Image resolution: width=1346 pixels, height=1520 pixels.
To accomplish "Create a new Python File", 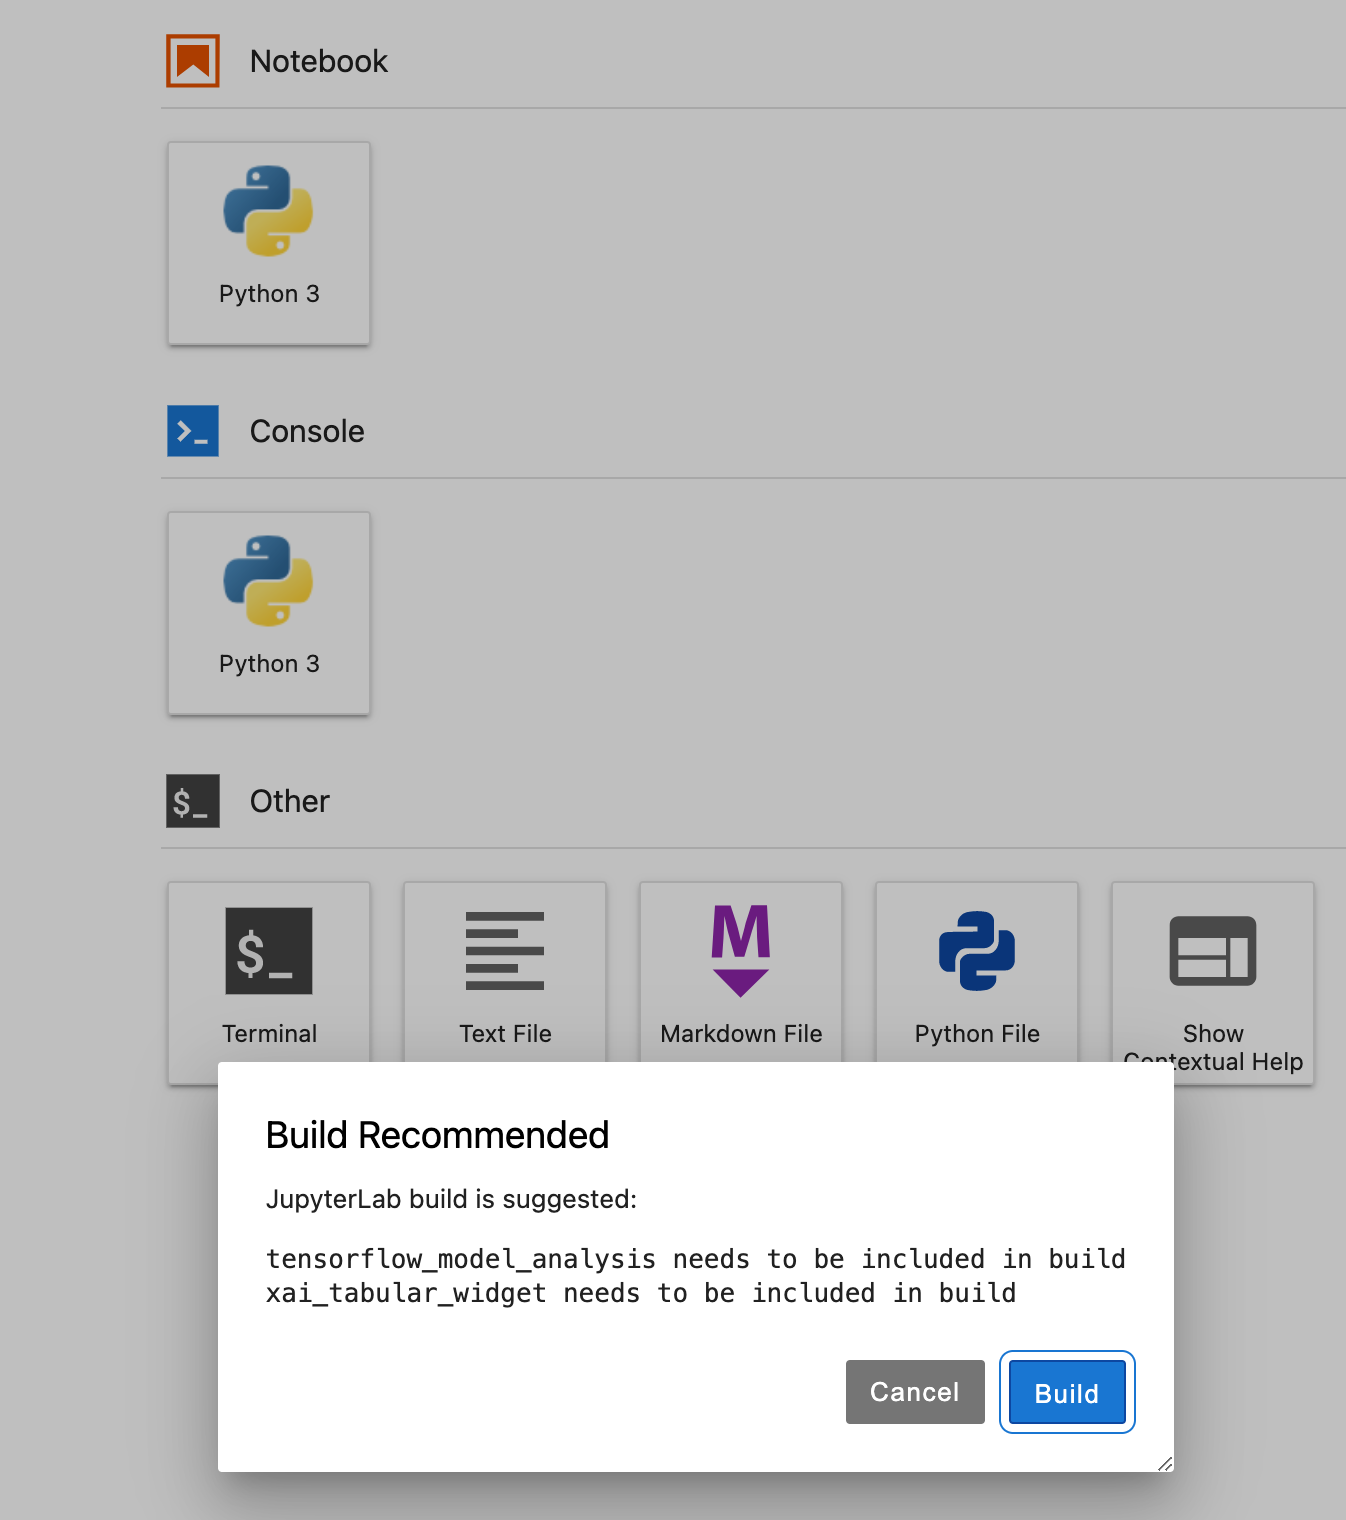I will [x=977, y=972].
